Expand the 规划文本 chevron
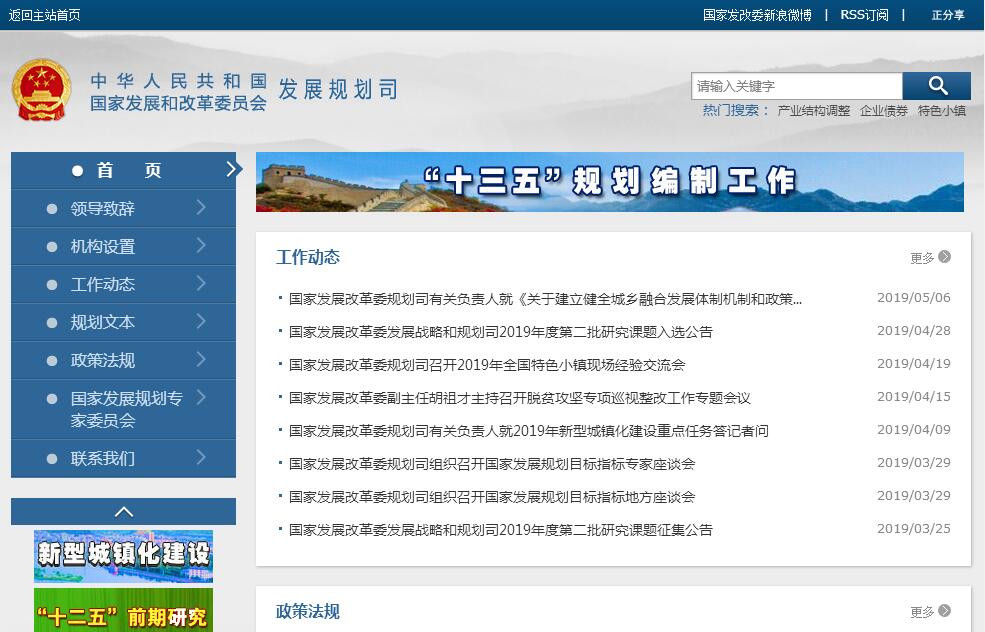This screenshot has width=985, height=632. [x=201, y=321]
